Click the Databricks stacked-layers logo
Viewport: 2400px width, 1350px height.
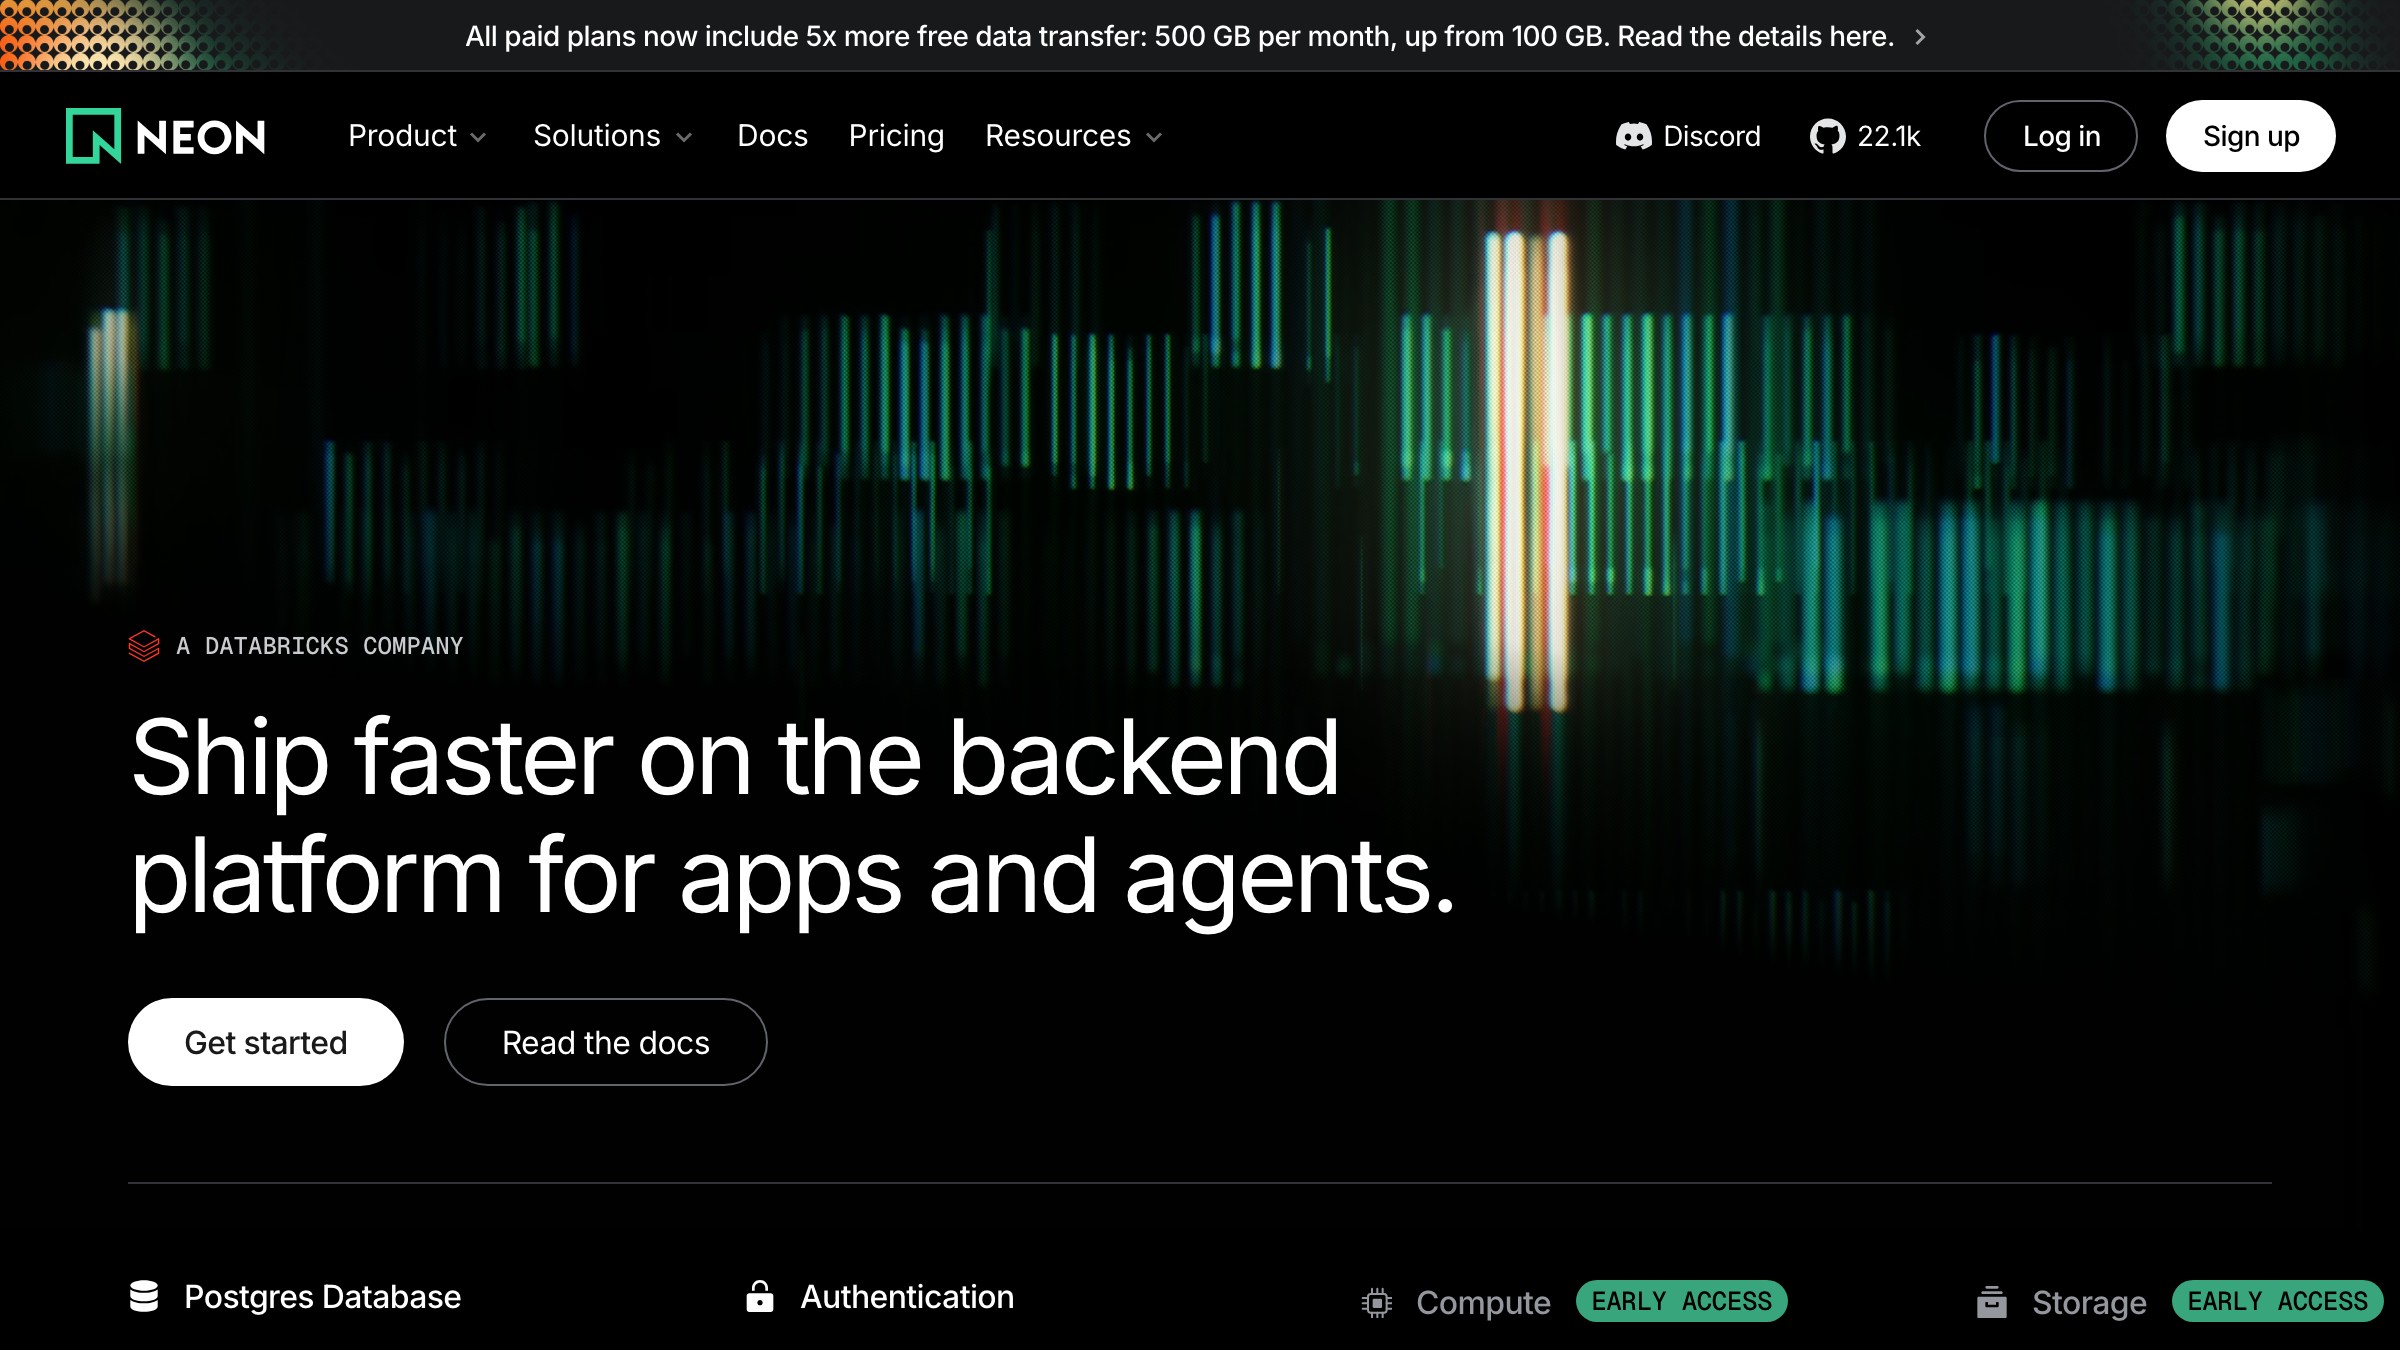(144, 646)
